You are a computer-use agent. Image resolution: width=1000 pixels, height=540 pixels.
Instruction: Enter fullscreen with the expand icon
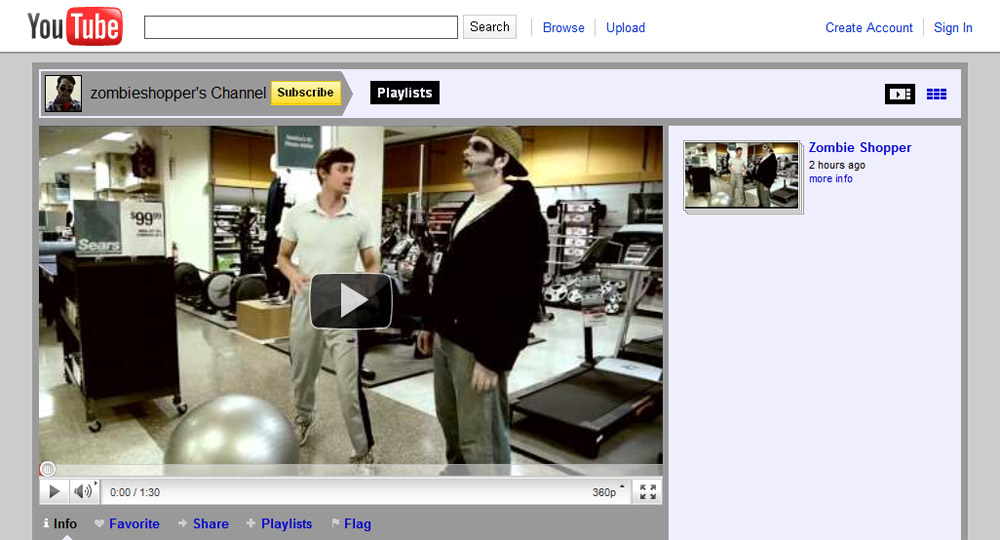[647, 492]
